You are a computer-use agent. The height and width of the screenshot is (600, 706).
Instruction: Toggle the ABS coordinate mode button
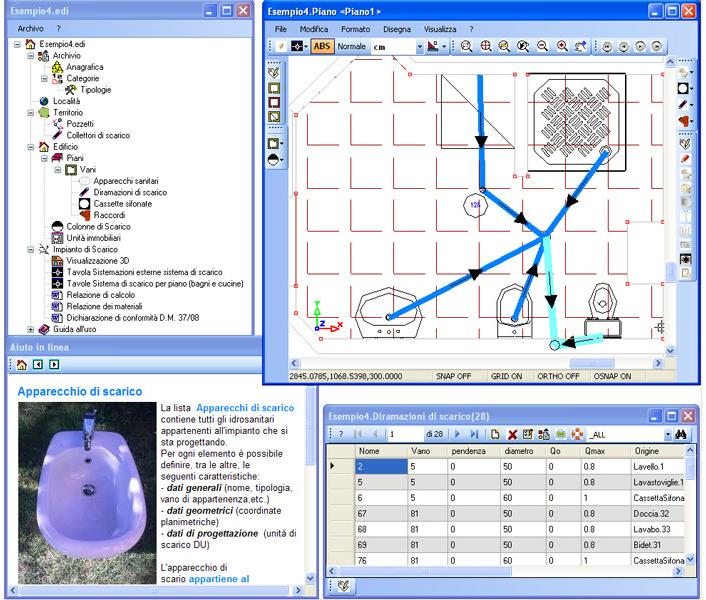(322, 46)
